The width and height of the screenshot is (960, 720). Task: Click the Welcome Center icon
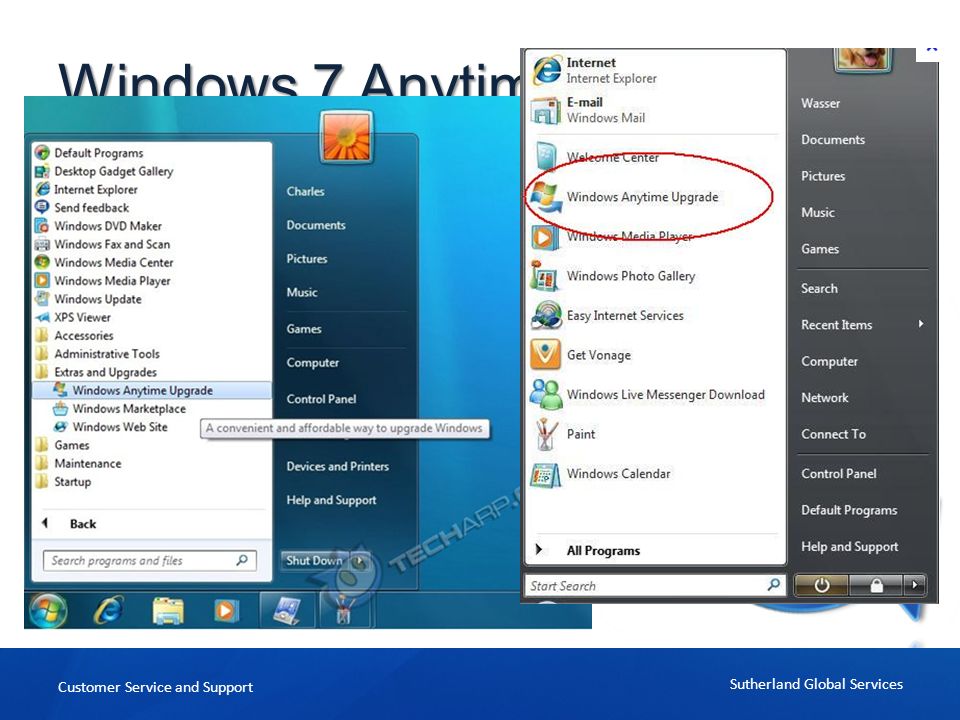click(x=546, y=156)
